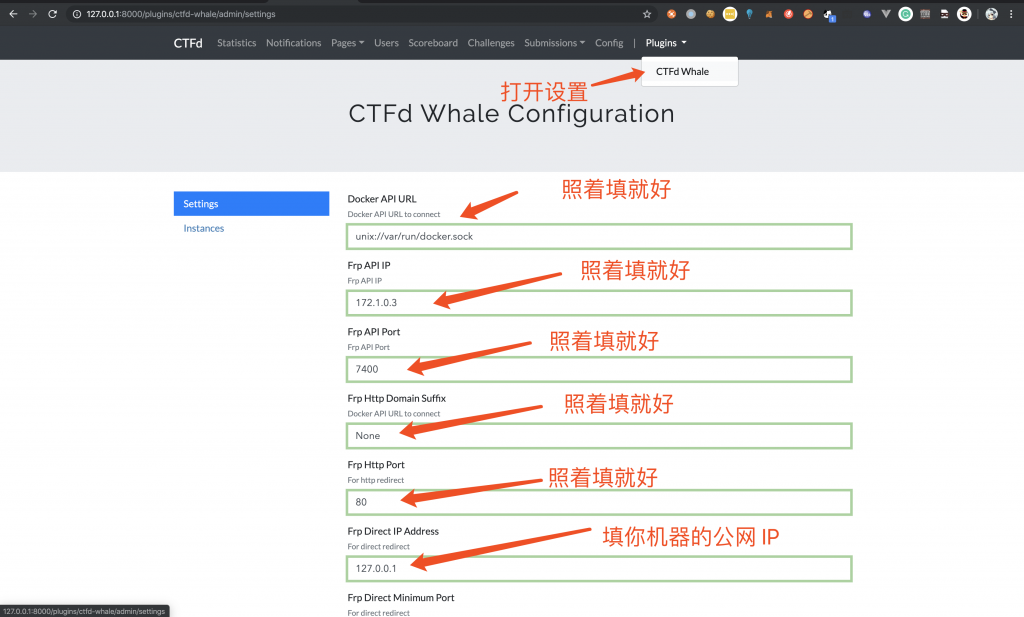The image size is (1024, 617).
Task: Open the green Grammarly G extension icon
Action: pyautogui.click(x=906, y=14)
